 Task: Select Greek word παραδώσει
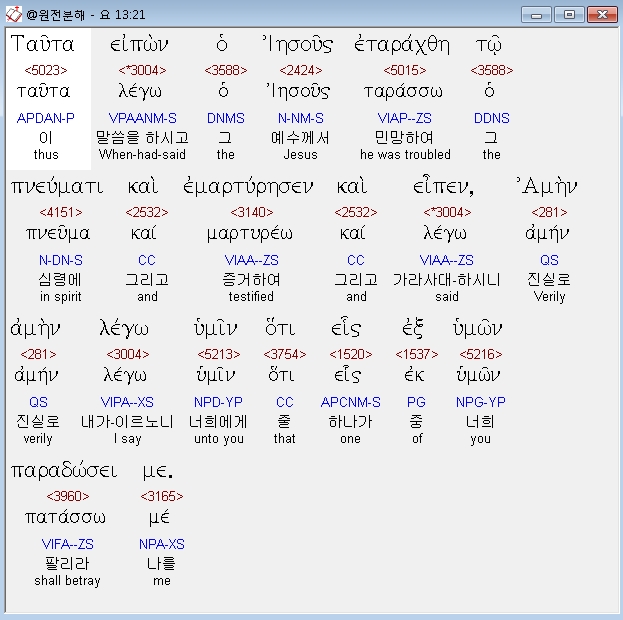pos(64,471)
